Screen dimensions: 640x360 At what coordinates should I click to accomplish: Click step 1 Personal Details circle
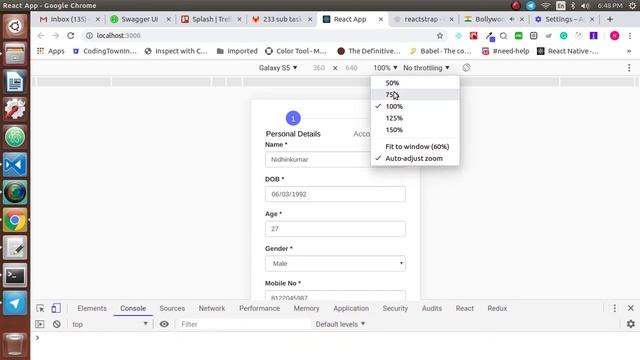[293, 118]
